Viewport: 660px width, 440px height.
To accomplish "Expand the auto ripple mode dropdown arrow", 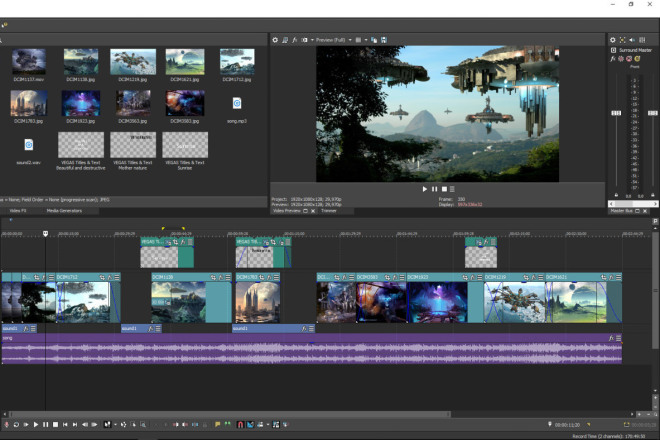I will [x=268, y=424].
